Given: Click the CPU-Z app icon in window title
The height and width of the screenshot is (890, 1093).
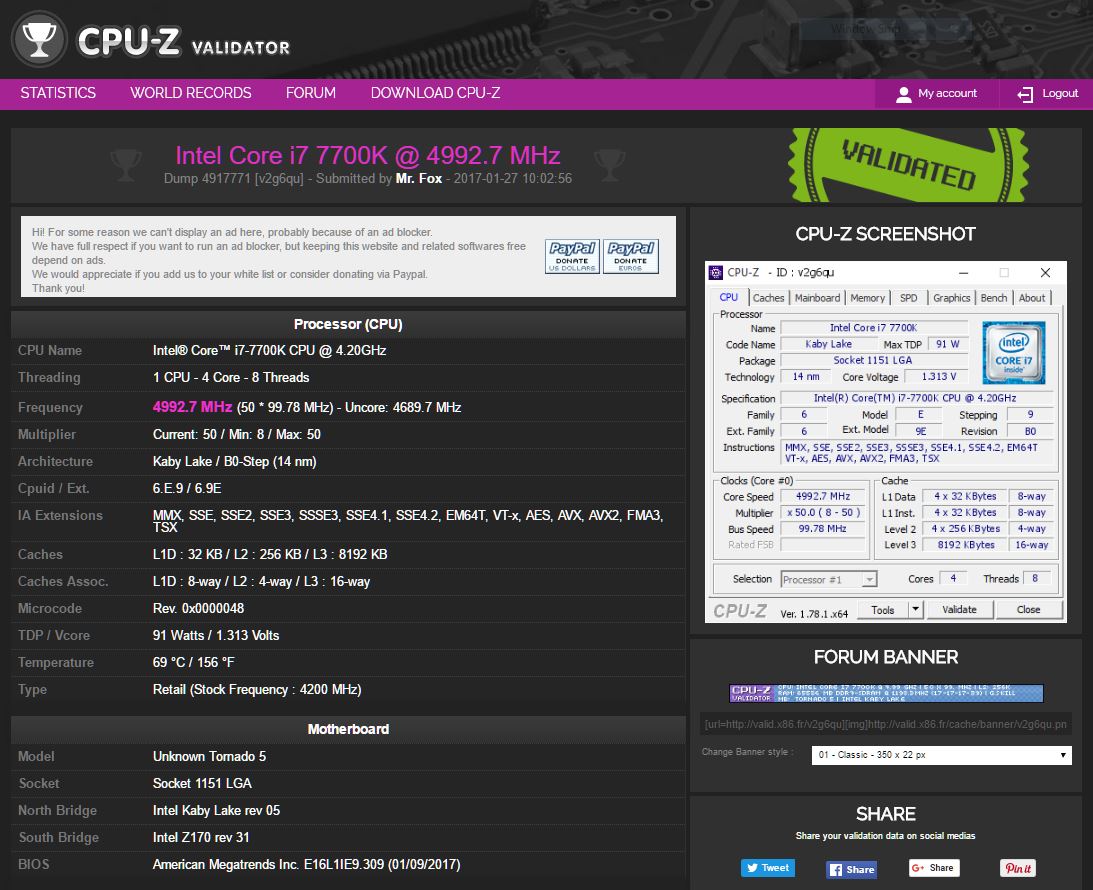Looking at the screenshot, I should tap(716, 273).
